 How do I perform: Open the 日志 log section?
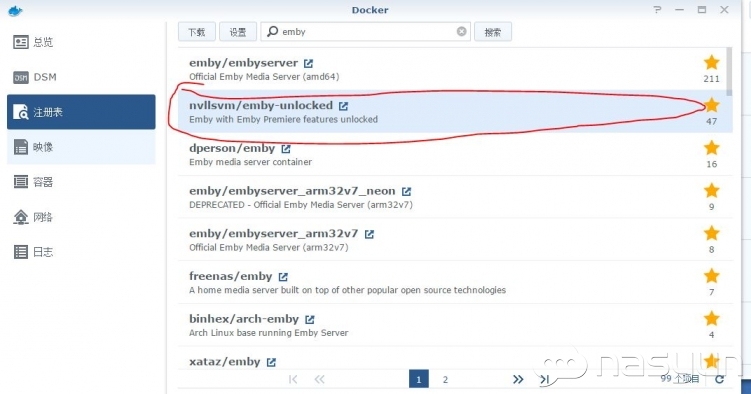81,252
